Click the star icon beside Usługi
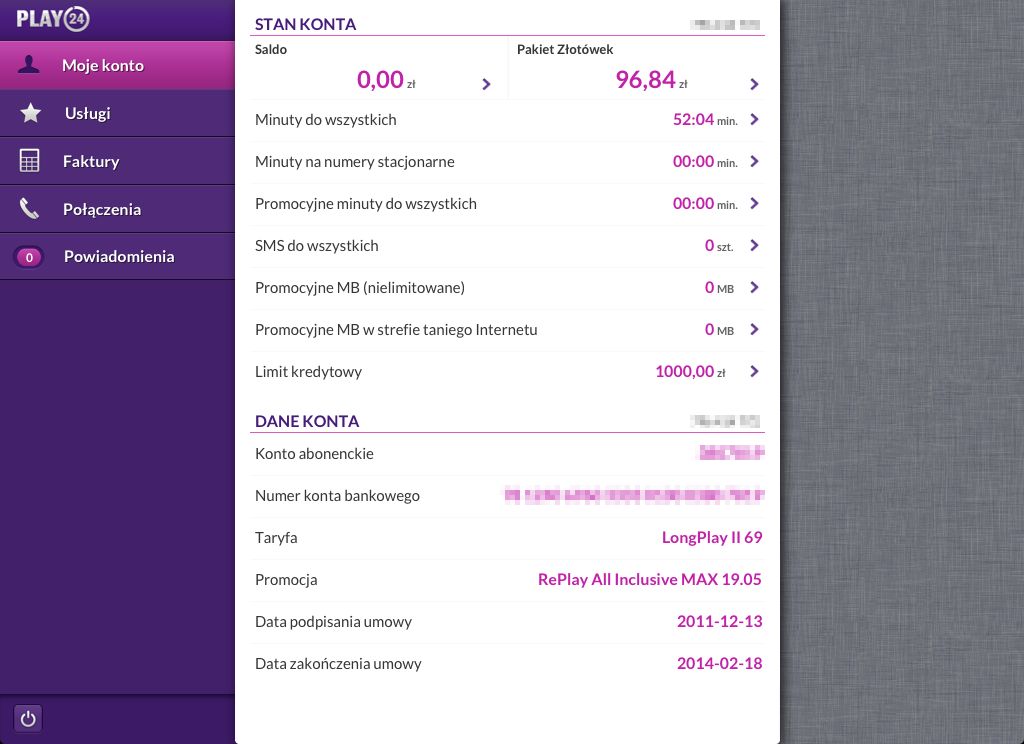1024x744 pixels. click(31, 113)
